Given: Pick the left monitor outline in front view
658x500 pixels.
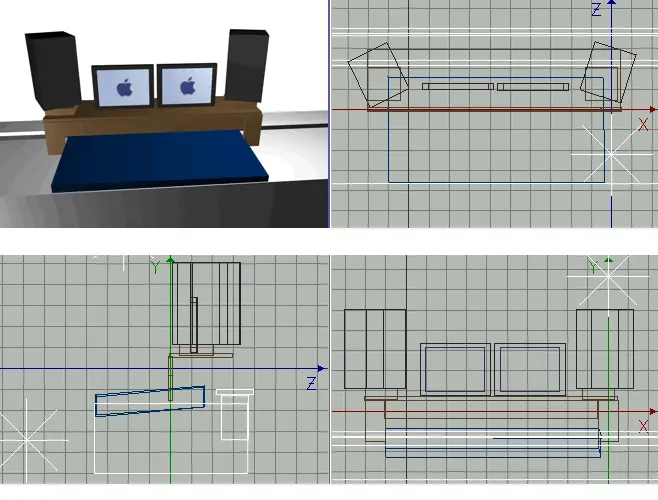Looking at the screenshot, I should [455, 369].
